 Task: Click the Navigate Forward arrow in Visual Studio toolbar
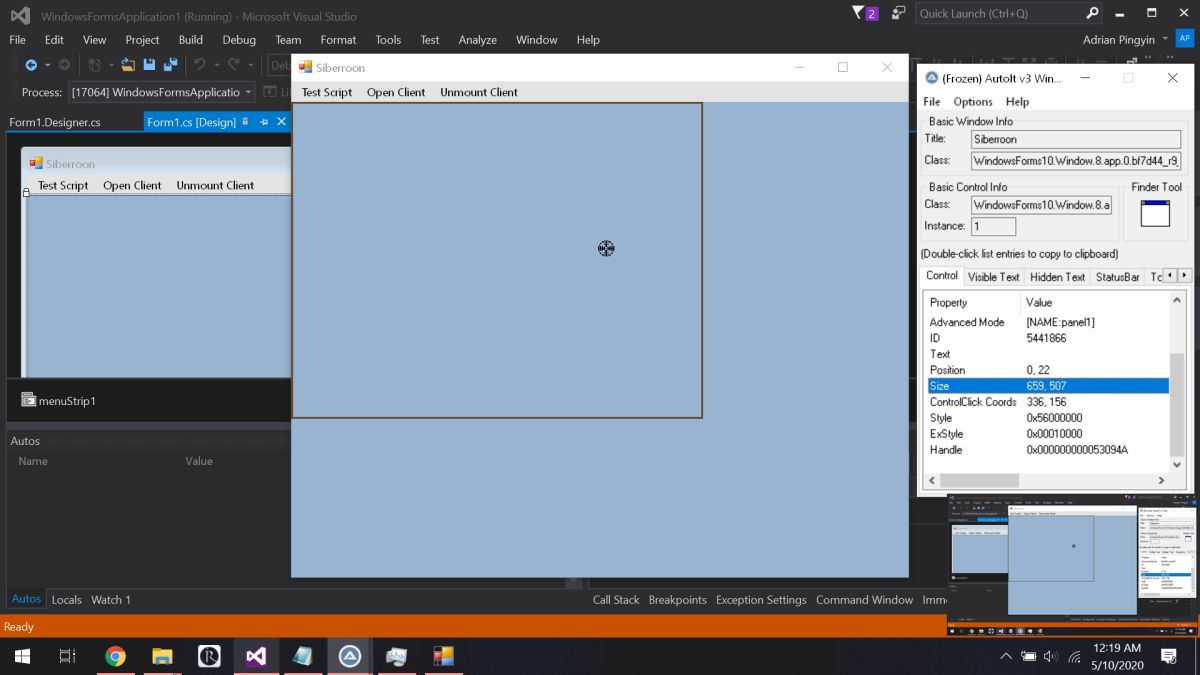[64, 65]
